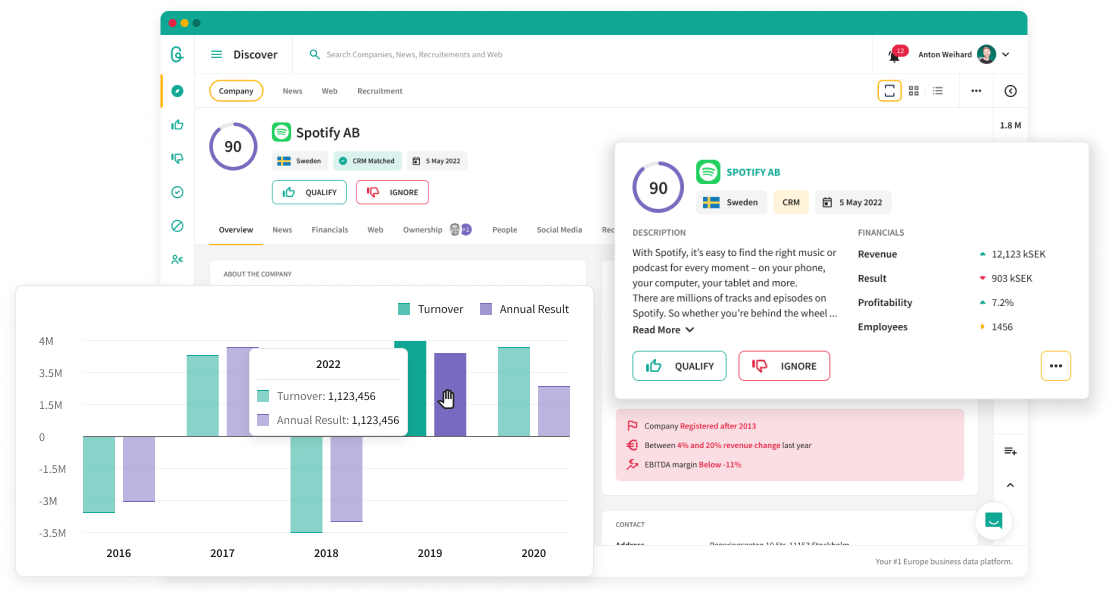Switch to grid view
This screenshot has width=1116, height=596.
click(x=914, y=90)
